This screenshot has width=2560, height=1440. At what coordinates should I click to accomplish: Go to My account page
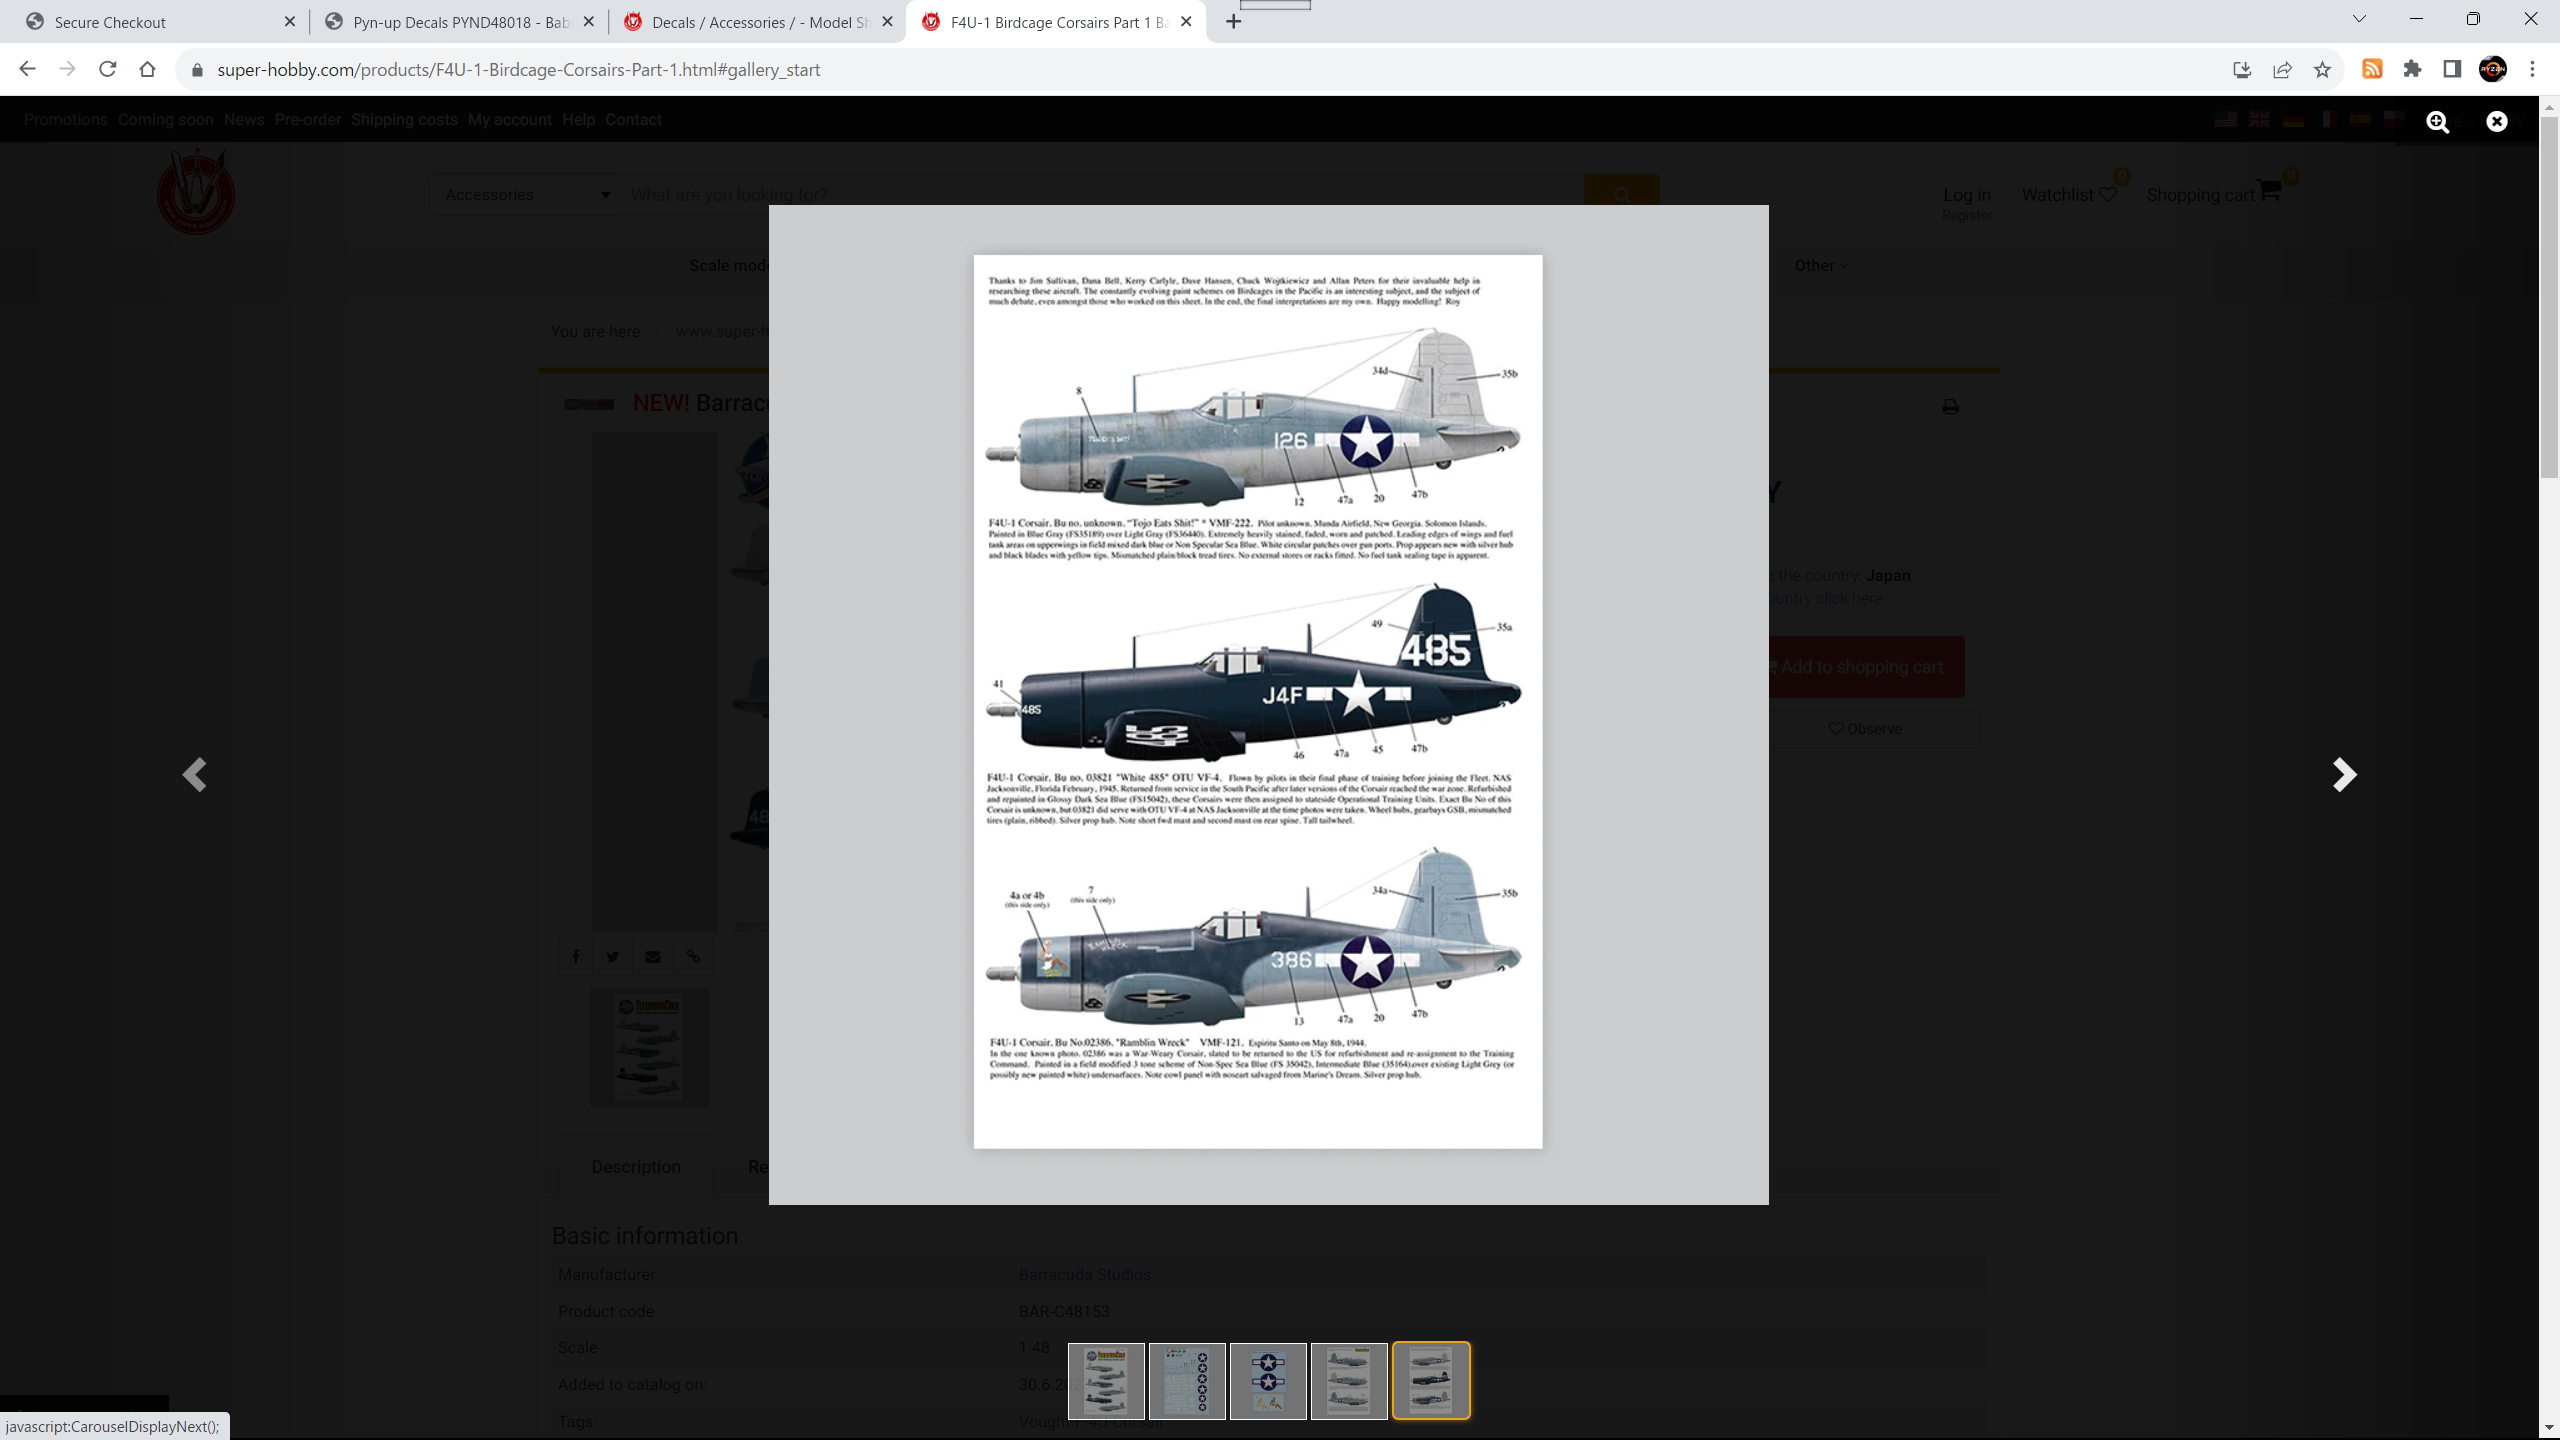click(x=509, y=120)
